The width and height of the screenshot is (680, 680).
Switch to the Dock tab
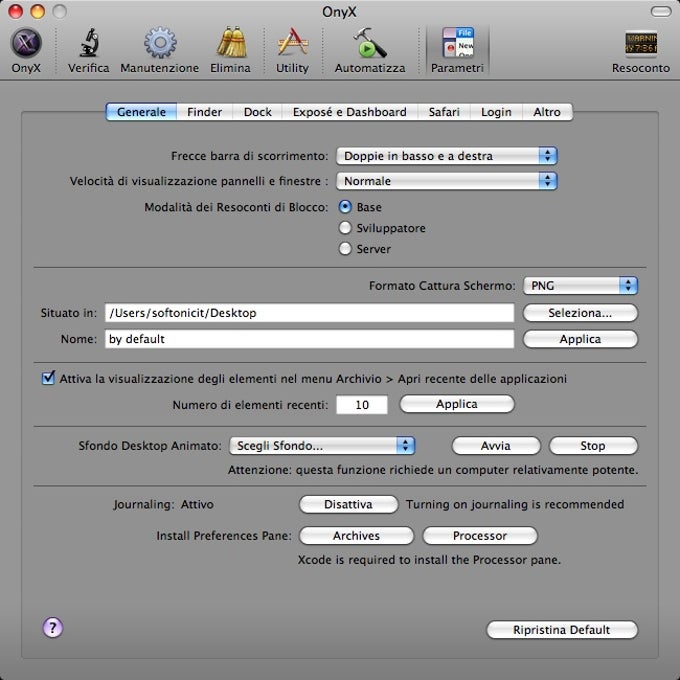pyautogui.click(x=258, y=112)
